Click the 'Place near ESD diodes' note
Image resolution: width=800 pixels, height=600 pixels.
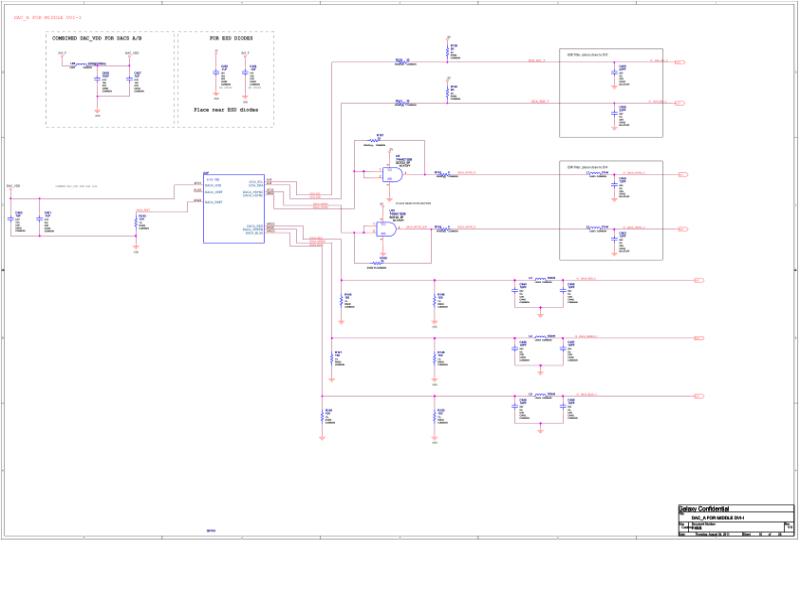coord(226,110)
